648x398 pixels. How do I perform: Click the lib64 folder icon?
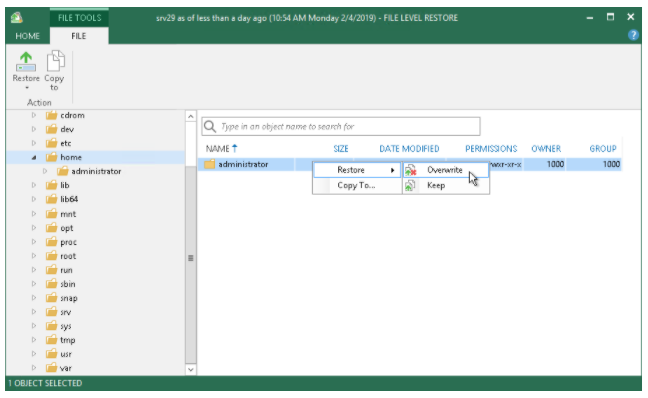pyautogui.click(x=51, y=199)
